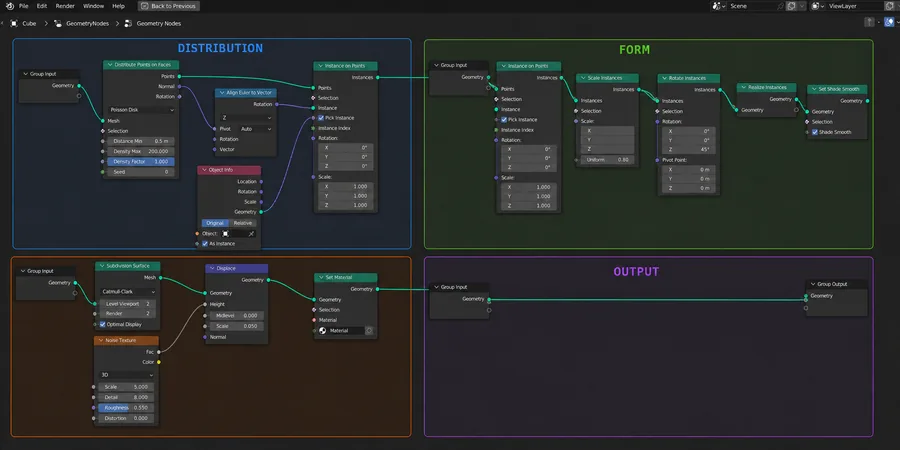Viewport: 900px width, 450px height.
Task: Toggle the Shade Smooth checkbox
Action: (x=814, y=132)
